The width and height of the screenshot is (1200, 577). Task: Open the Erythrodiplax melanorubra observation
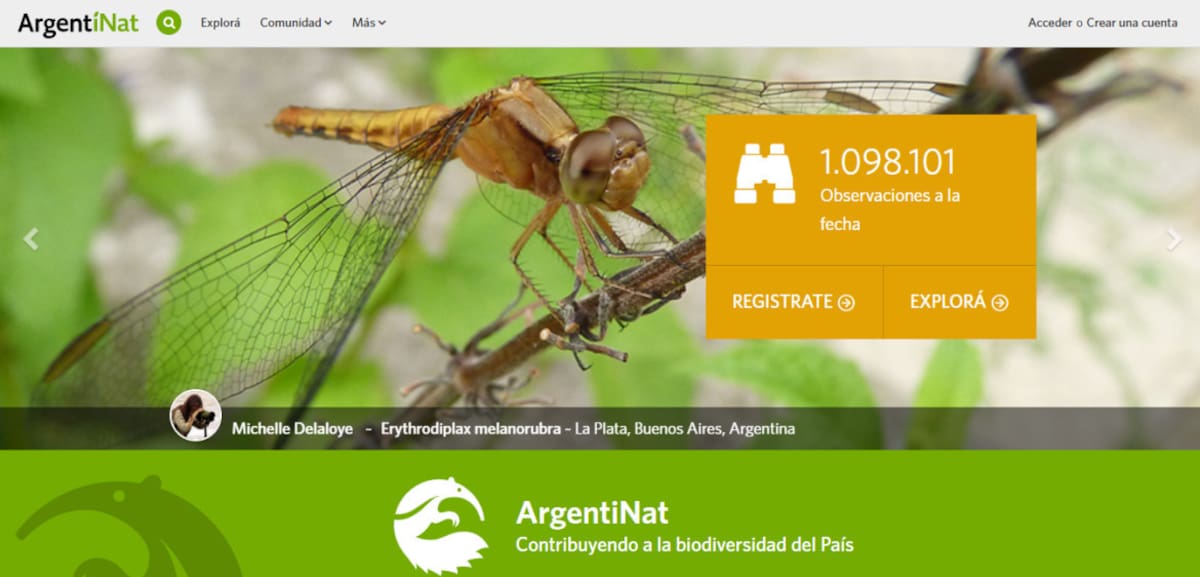click(x=469, y=428)
